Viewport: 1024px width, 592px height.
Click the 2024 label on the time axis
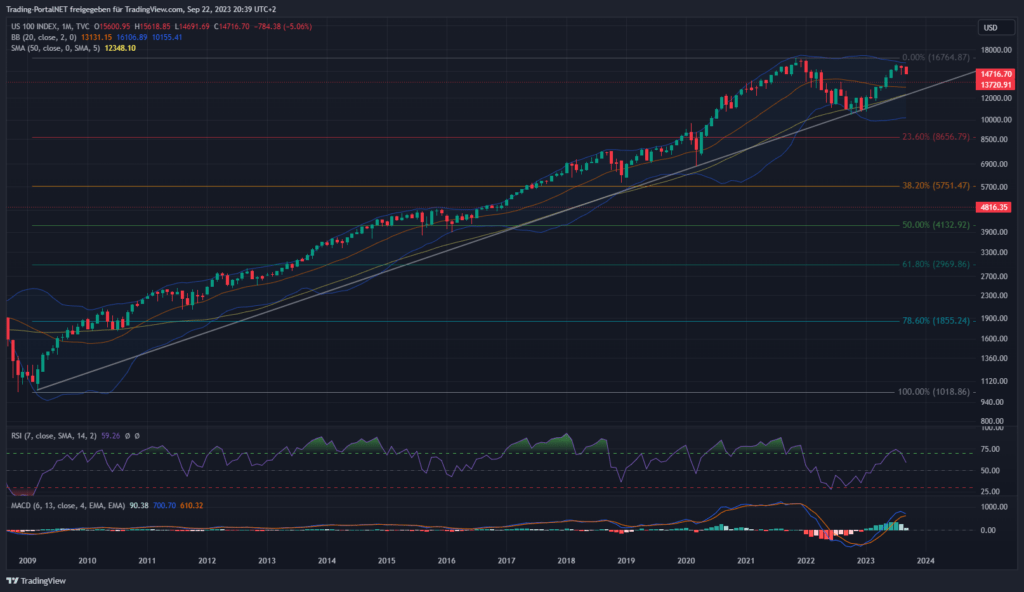(x=925, y=561)
